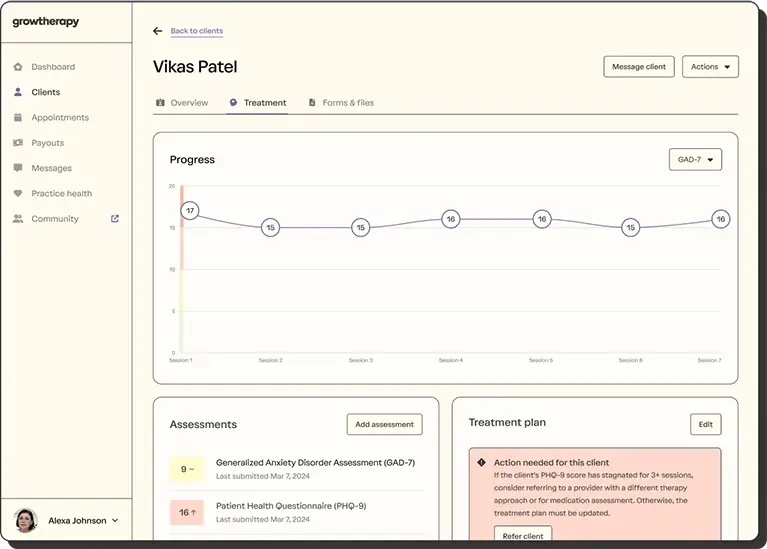
Task: Click the Dashboard home icon
Action: coord(18,67)
